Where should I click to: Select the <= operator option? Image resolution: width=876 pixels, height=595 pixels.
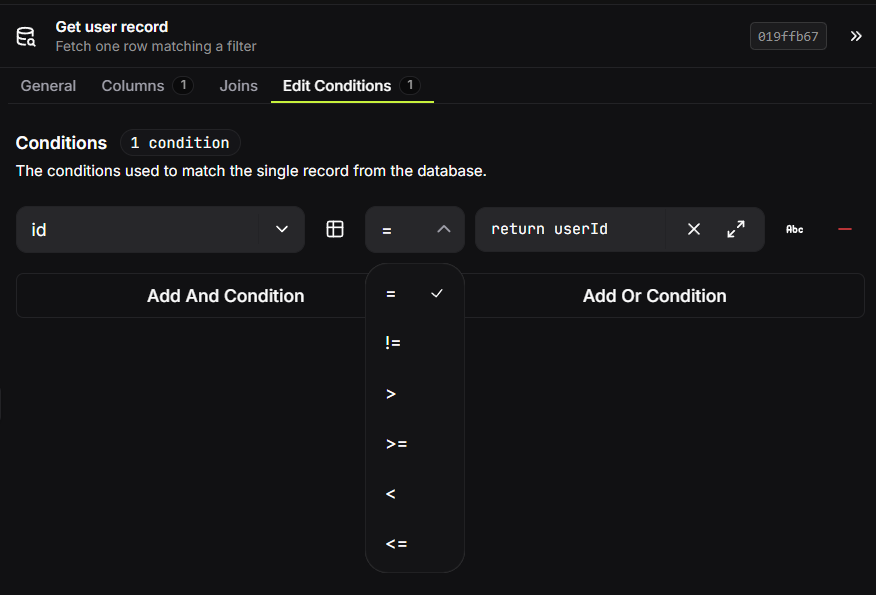pos(415,544)
